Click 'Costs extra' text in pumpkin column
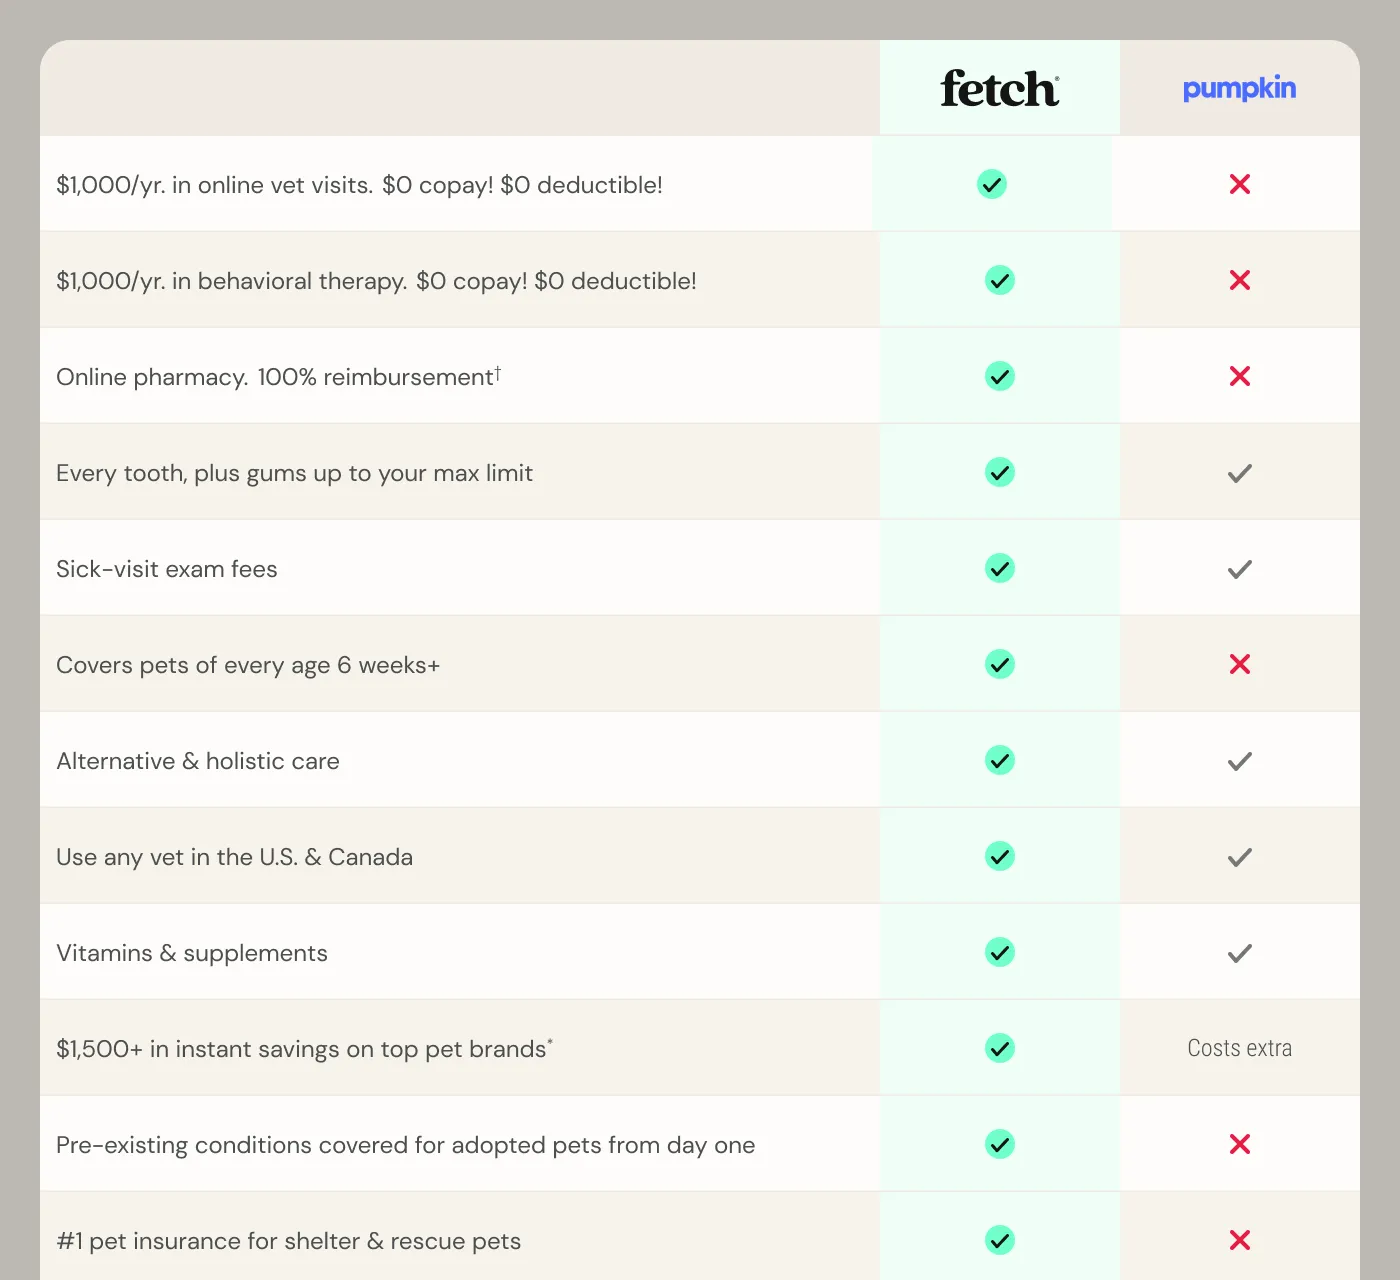The image size is (1400, 1280). pos(1240,1048)
